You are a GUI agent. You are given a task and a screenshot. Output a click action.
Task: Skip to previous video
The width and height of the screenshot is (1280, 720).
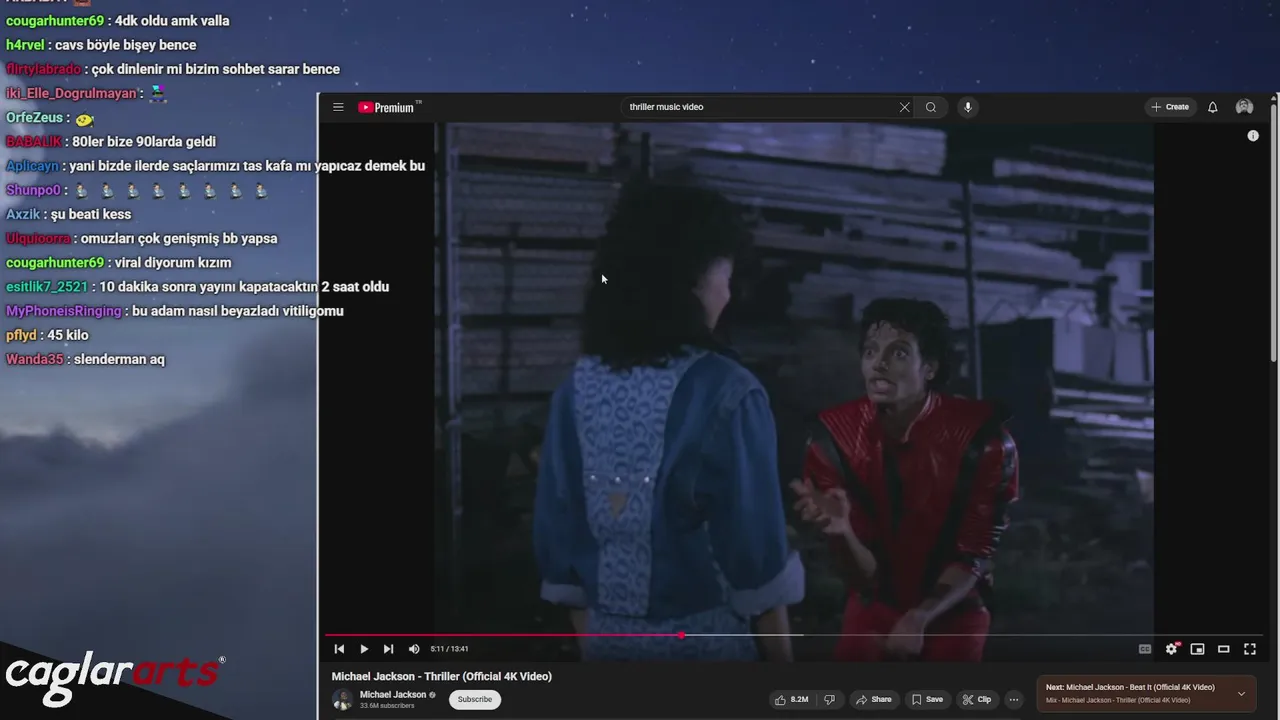339,649
